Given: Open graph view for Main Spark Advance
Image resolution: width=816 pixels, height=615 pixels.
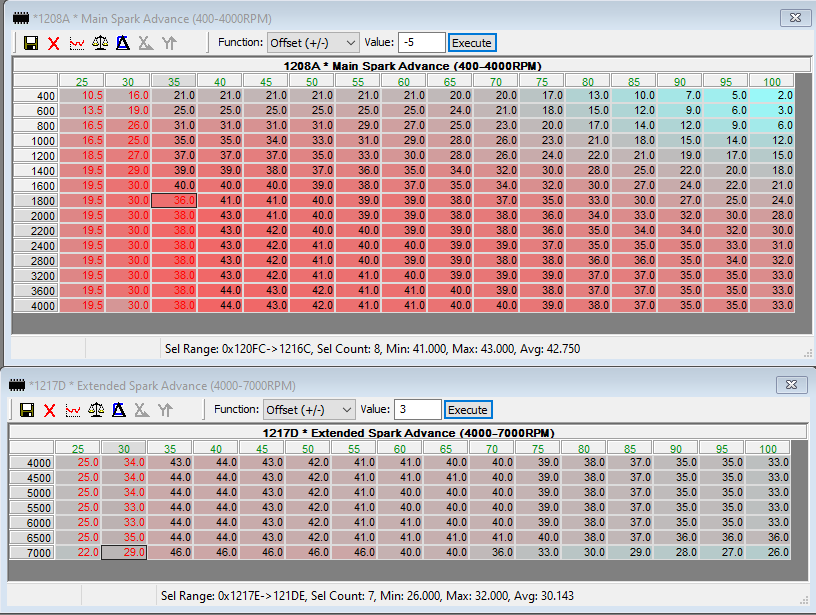Looking at the screenshot, I should tap(76, 43).
